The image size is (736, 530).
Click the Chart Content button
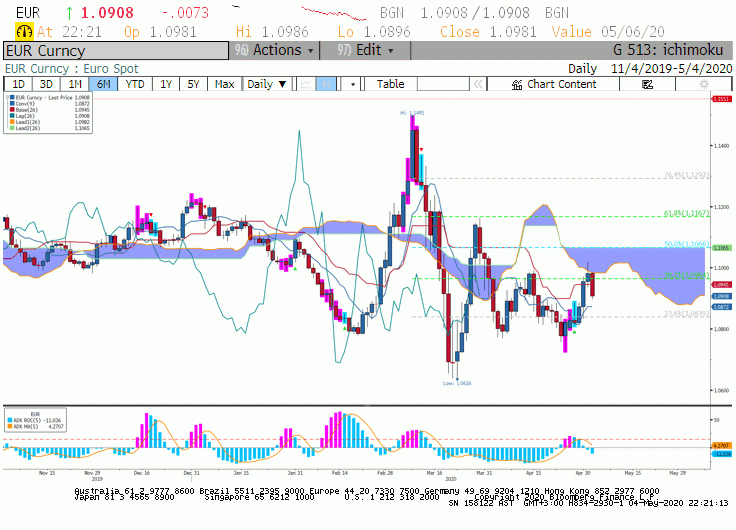[553, 84]
